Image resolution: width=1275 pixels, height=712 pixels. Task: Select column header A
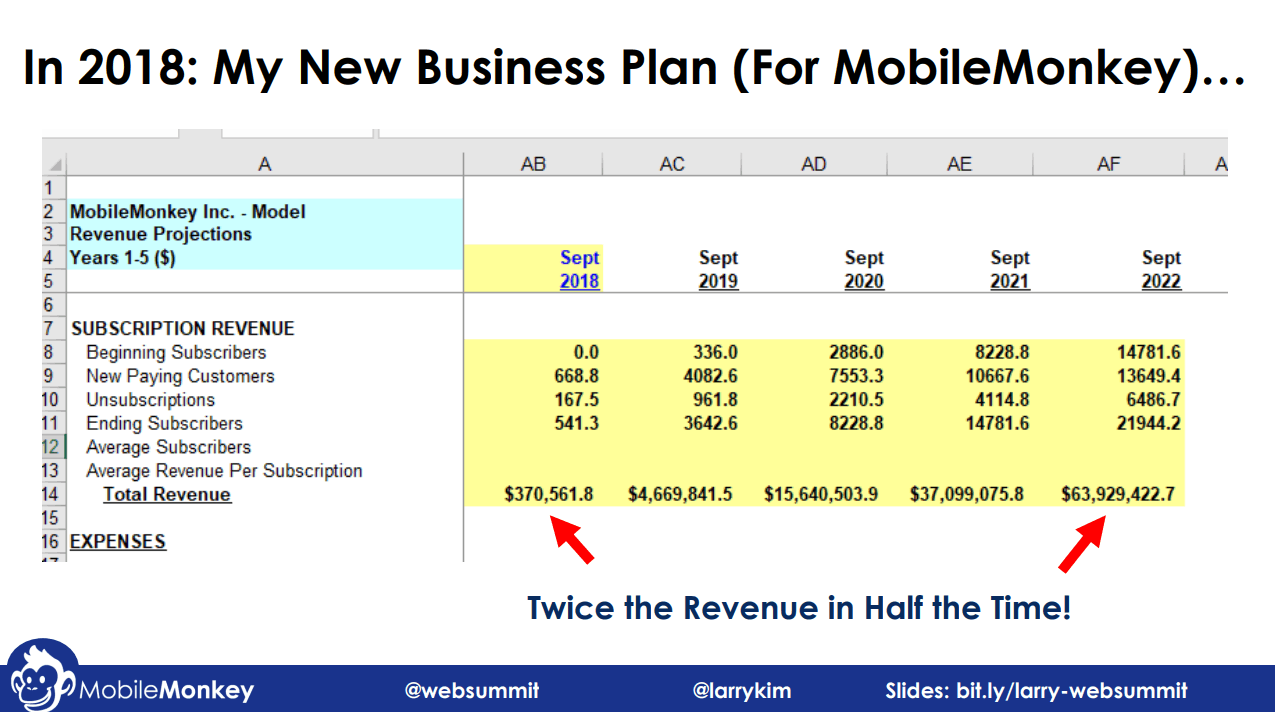pyautogui.click(x=264, y=164)
